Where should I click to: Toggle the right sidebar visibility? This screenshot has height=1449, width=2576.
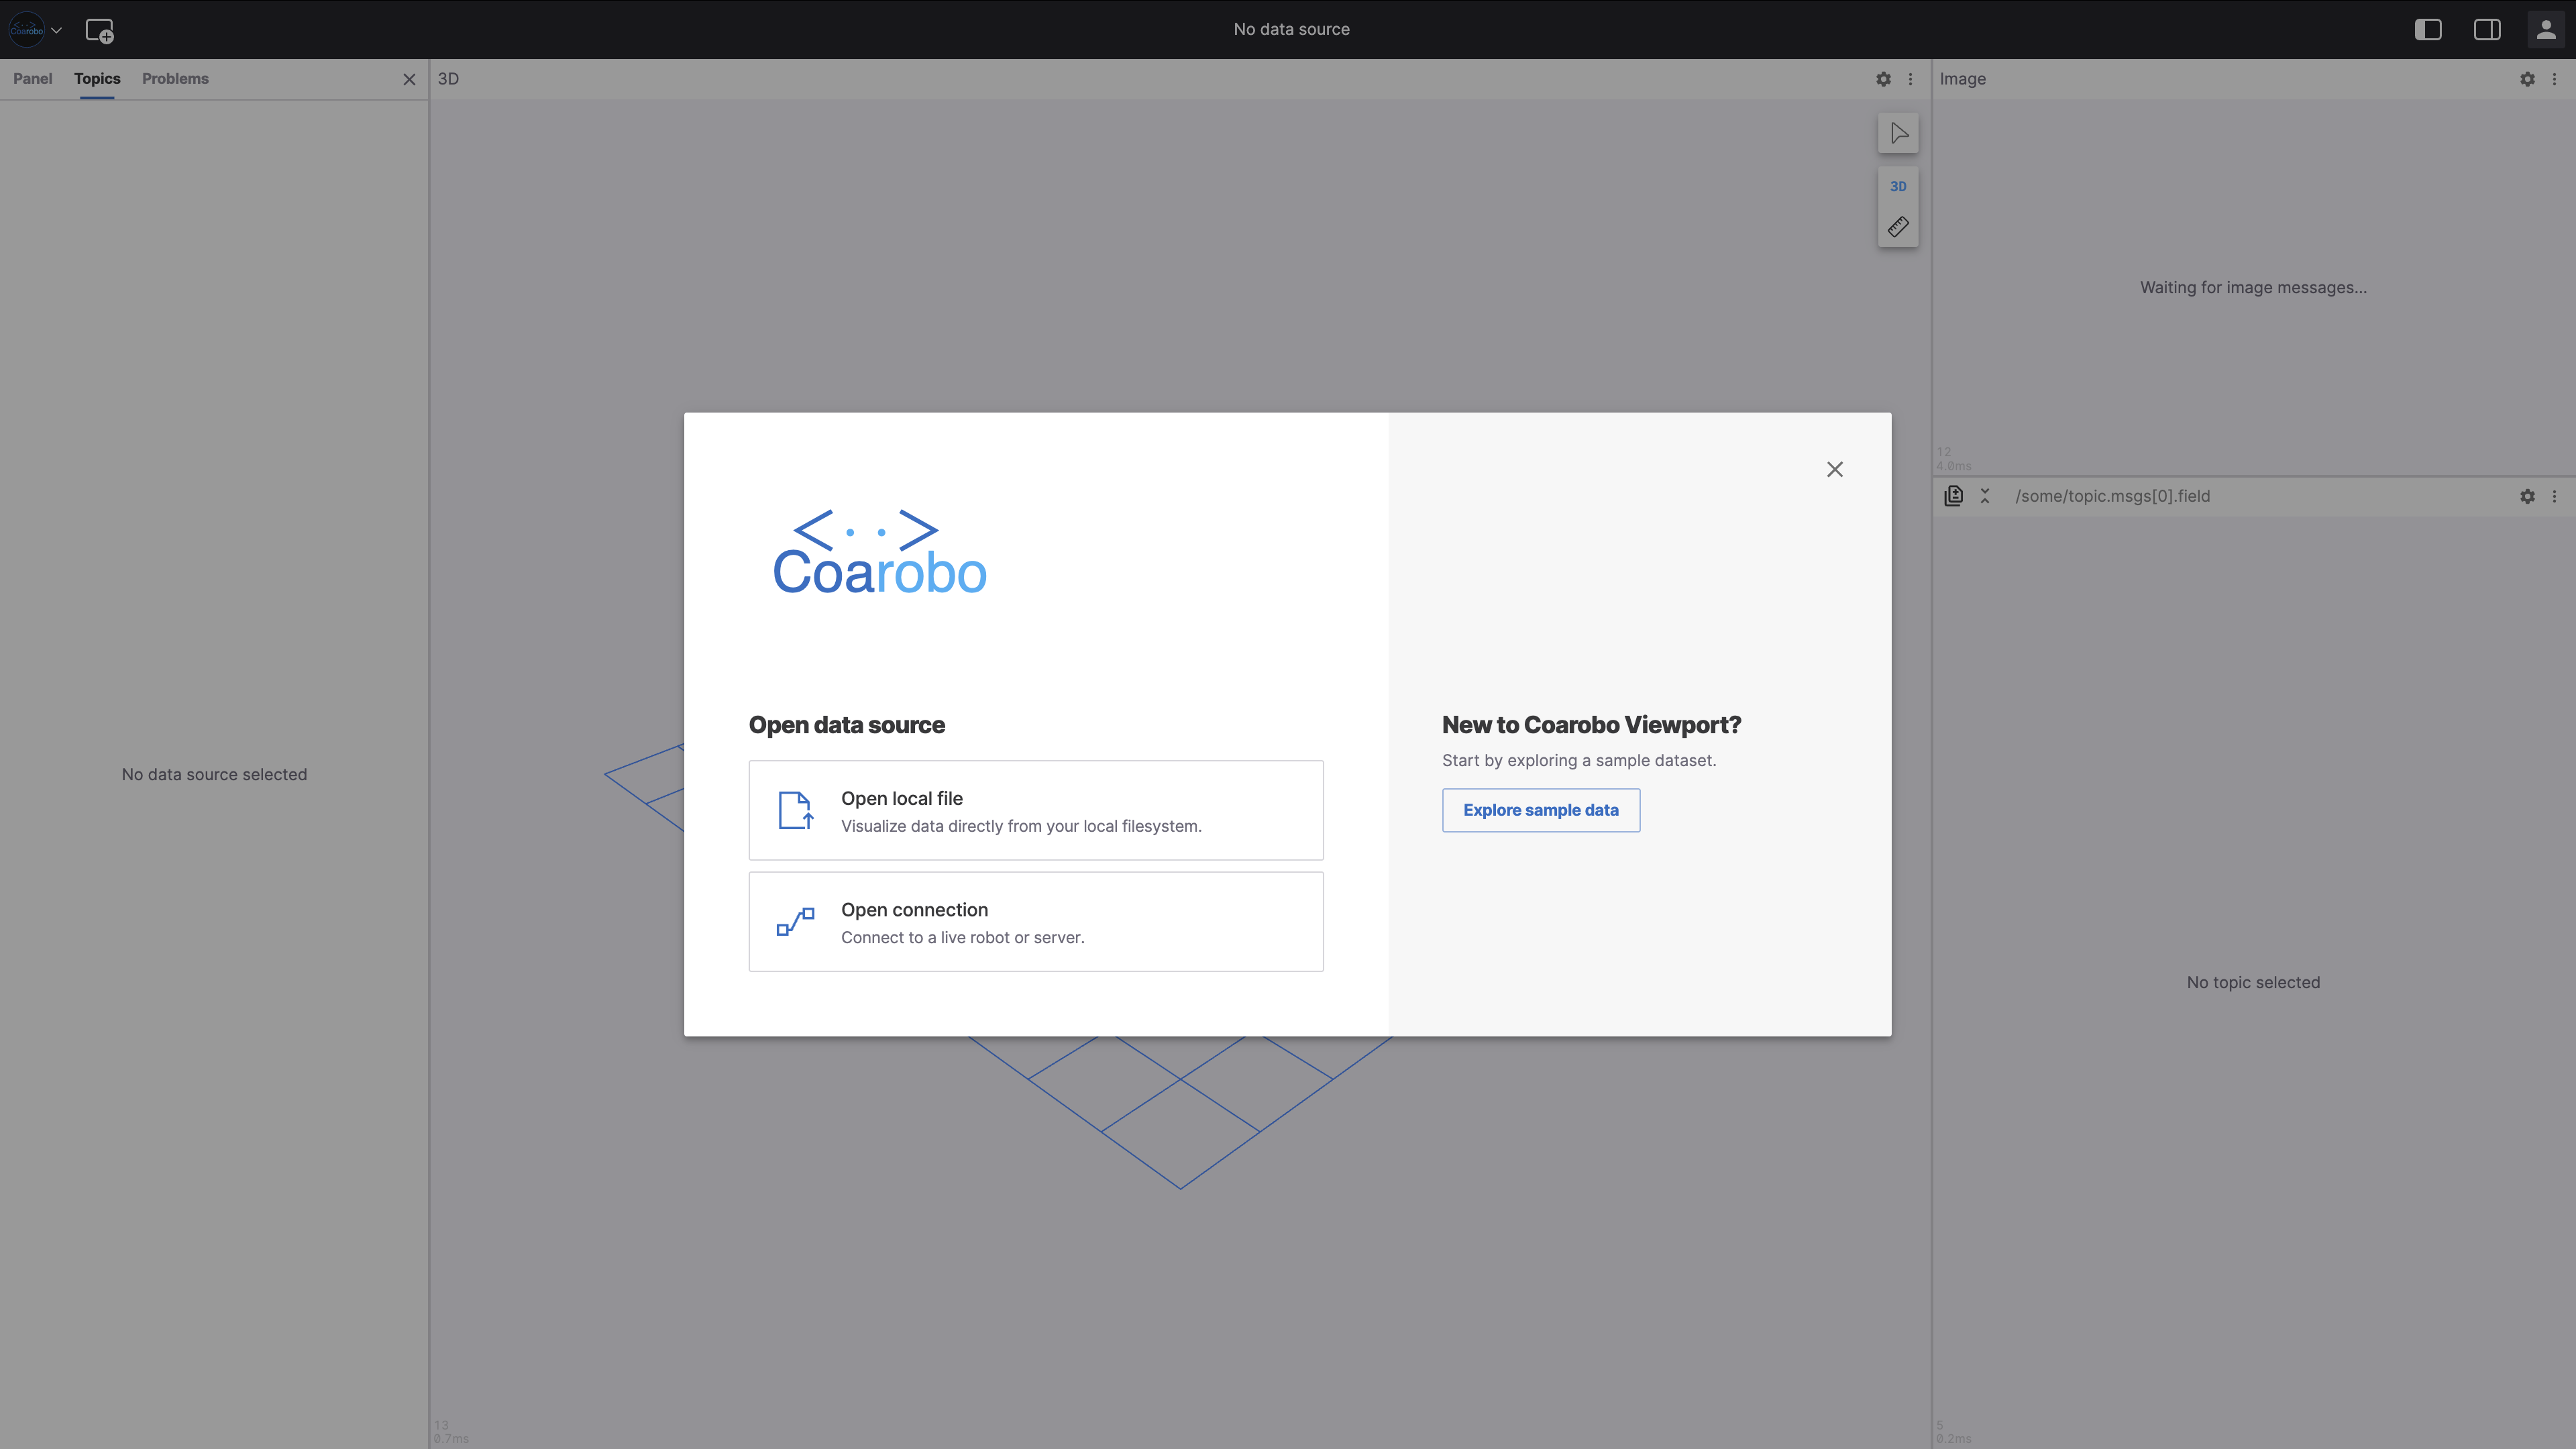tap(2487, 29)
